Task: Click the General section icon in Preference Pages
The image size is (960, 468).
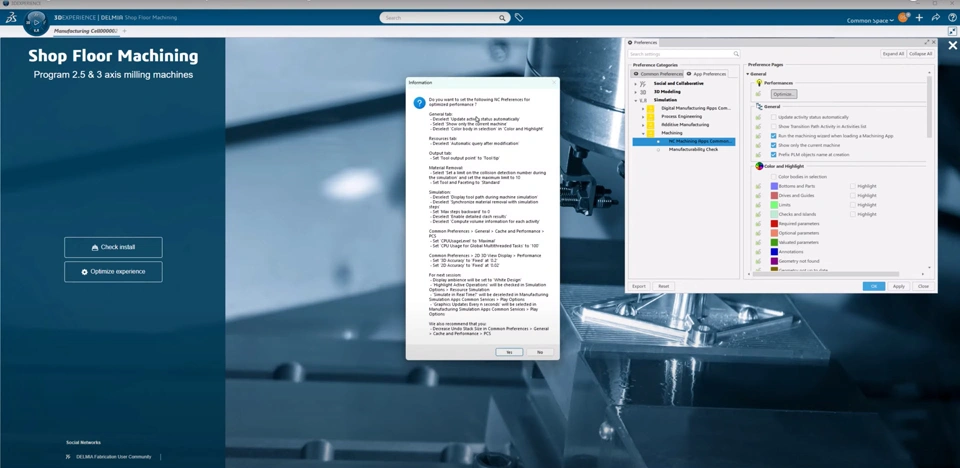Action: coord(759,107)
